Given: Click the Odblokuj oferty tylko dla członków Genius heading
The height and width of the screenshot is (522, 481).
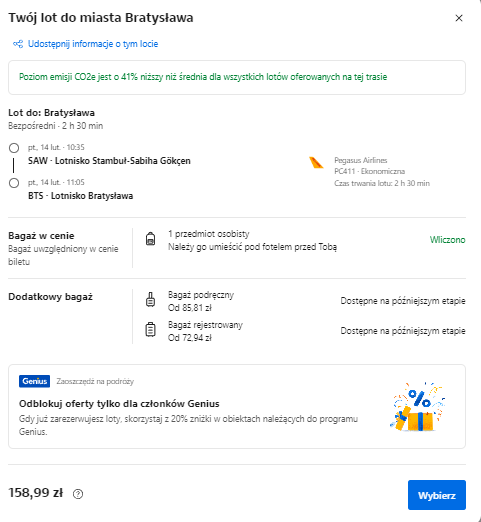Looking at the screenshot, I should (x=119, y=404).
